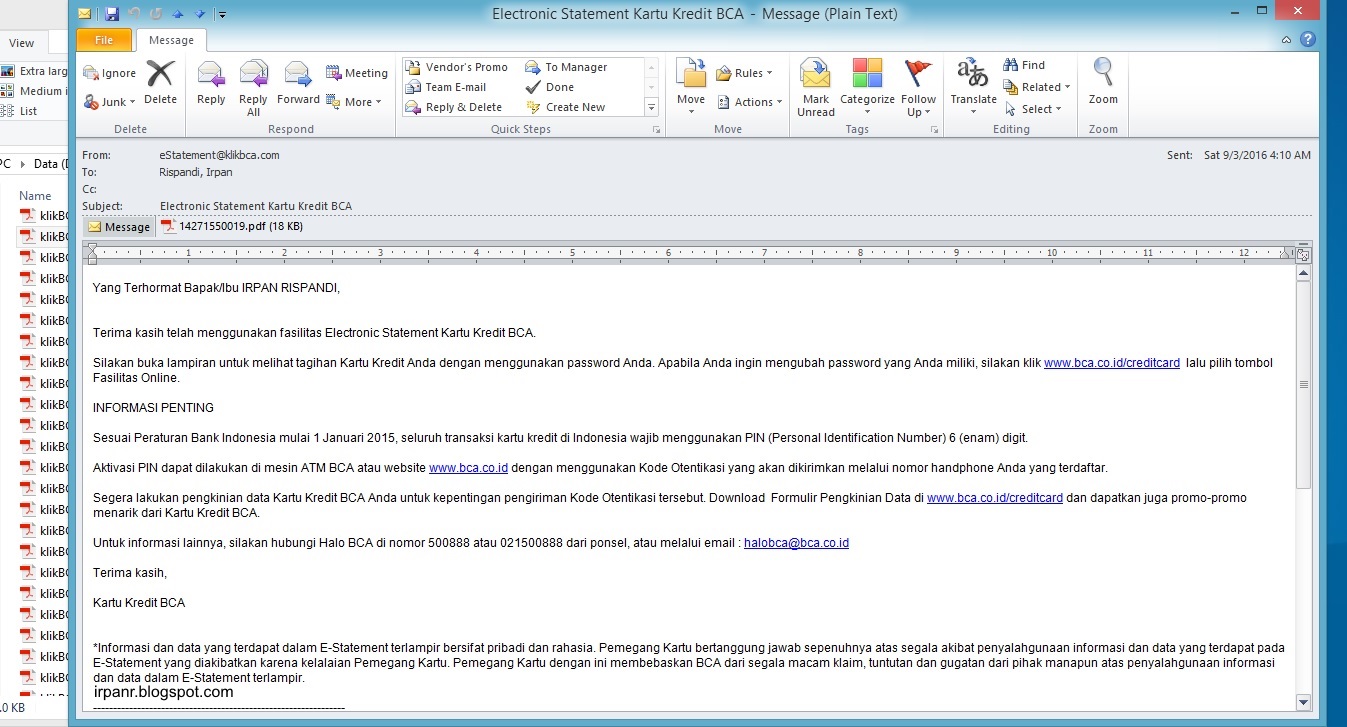
Task: Expand the Rules dropdown
Action: (x=745, y=73)
